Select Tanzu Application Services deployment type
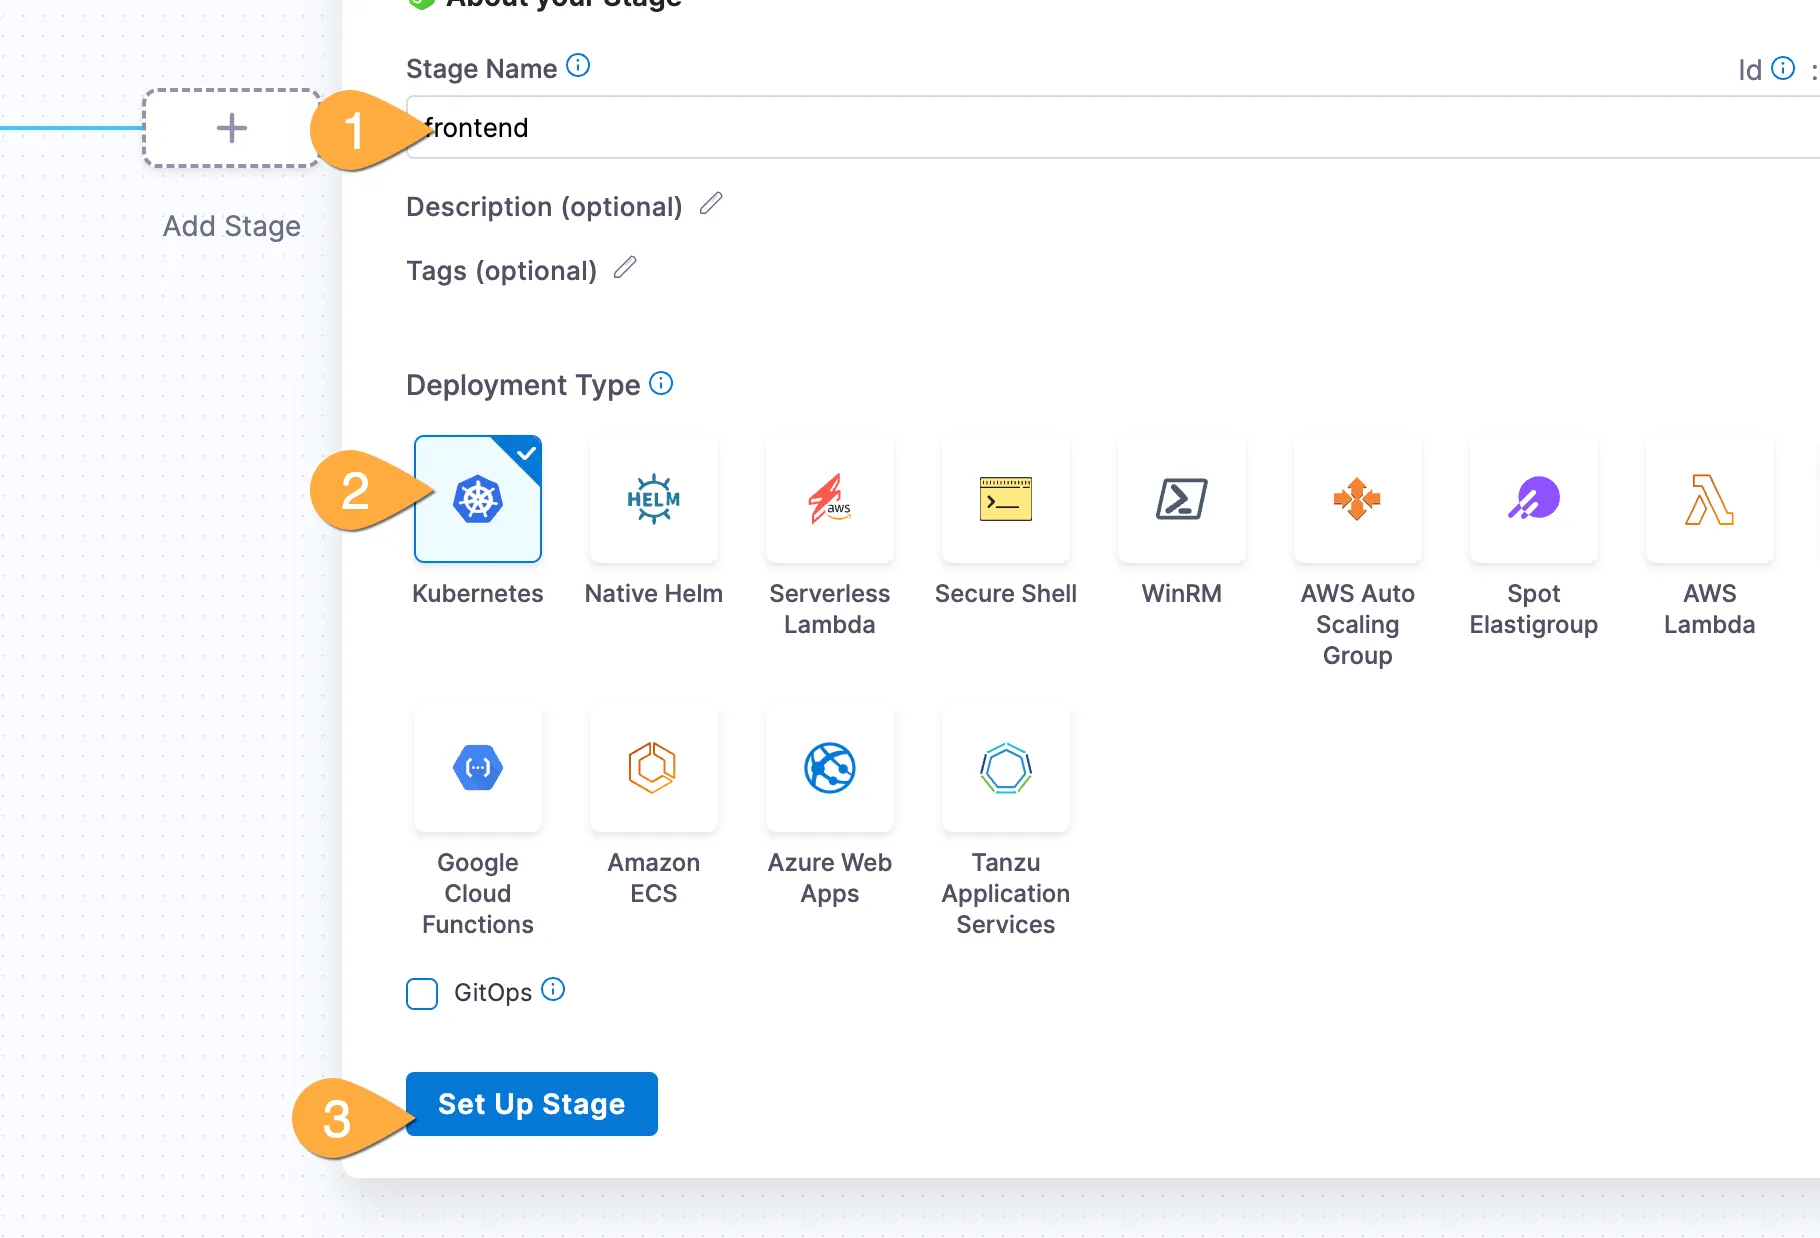This screenshot has width=1820, height=1238. point(1006,768)
